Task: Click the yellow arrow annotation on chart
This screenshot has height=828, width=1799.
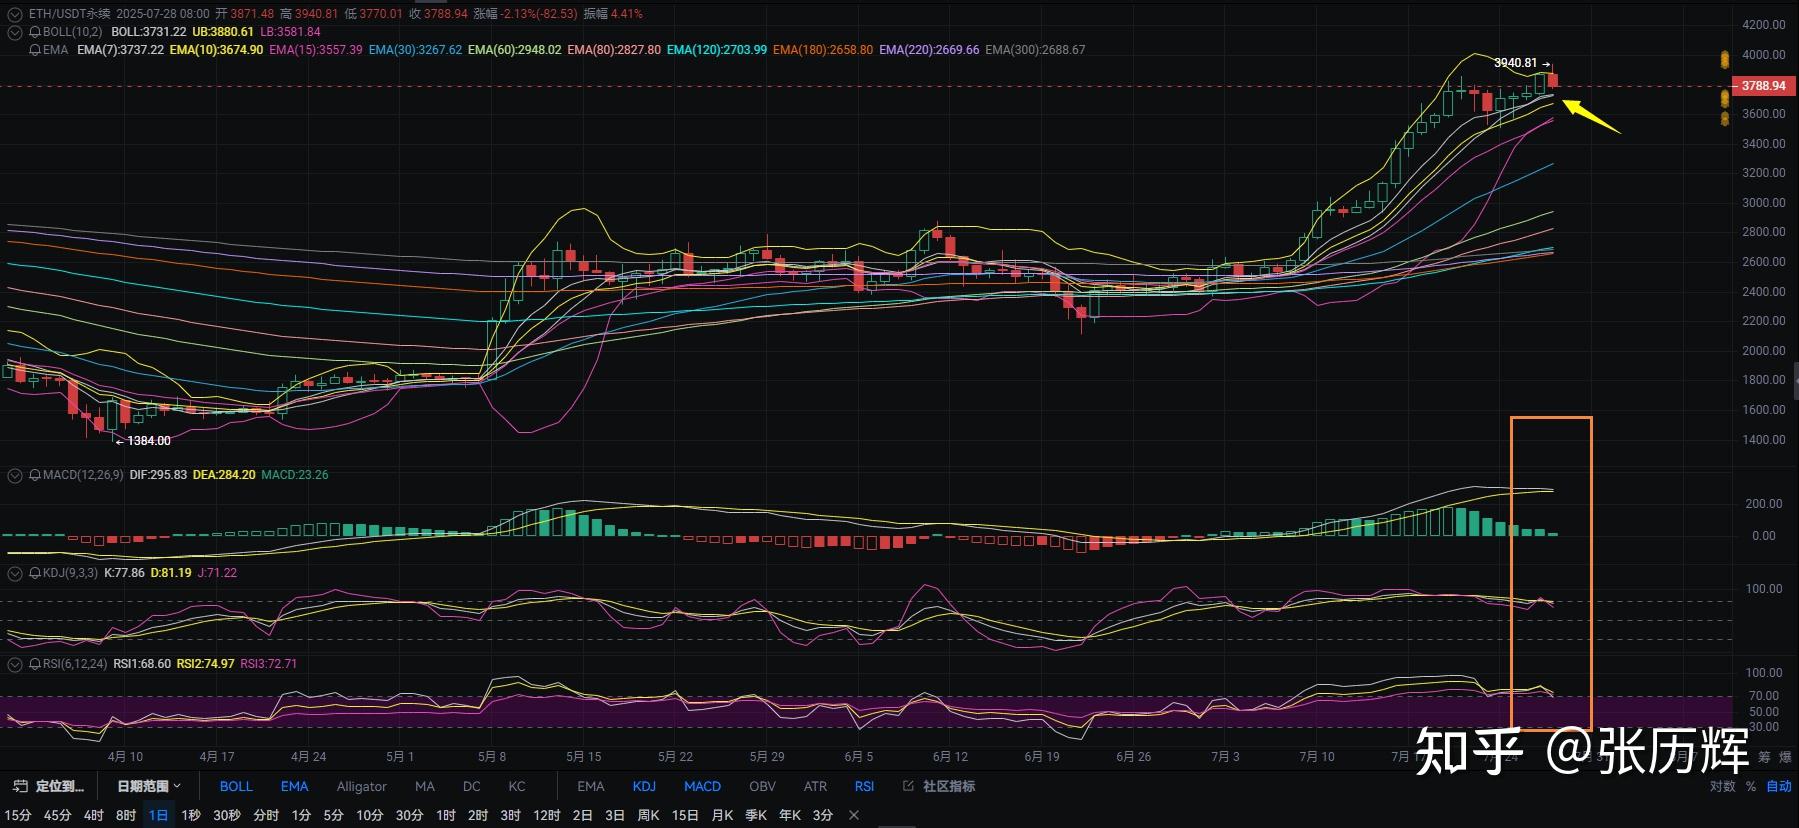Action: point(1590,116)
